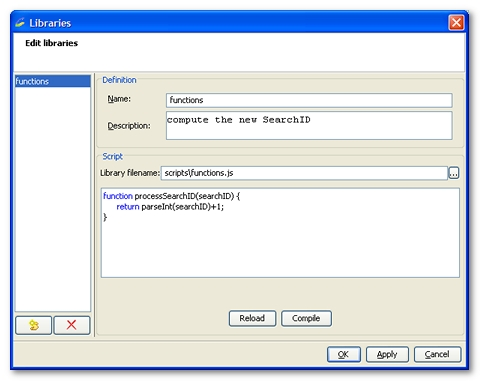480x381 pixels.
Task: Open the library filename browse button
Action: [x=454, y=173]
